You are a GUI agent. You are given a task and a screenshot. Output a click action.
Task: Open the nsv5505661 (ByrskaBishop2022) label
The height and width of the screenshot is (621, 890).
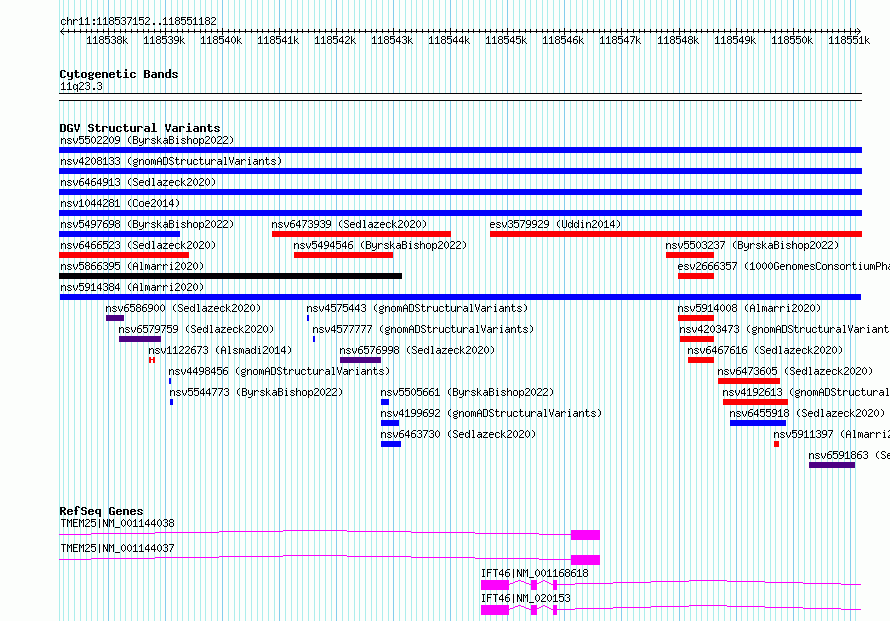[x=467, y=392]
